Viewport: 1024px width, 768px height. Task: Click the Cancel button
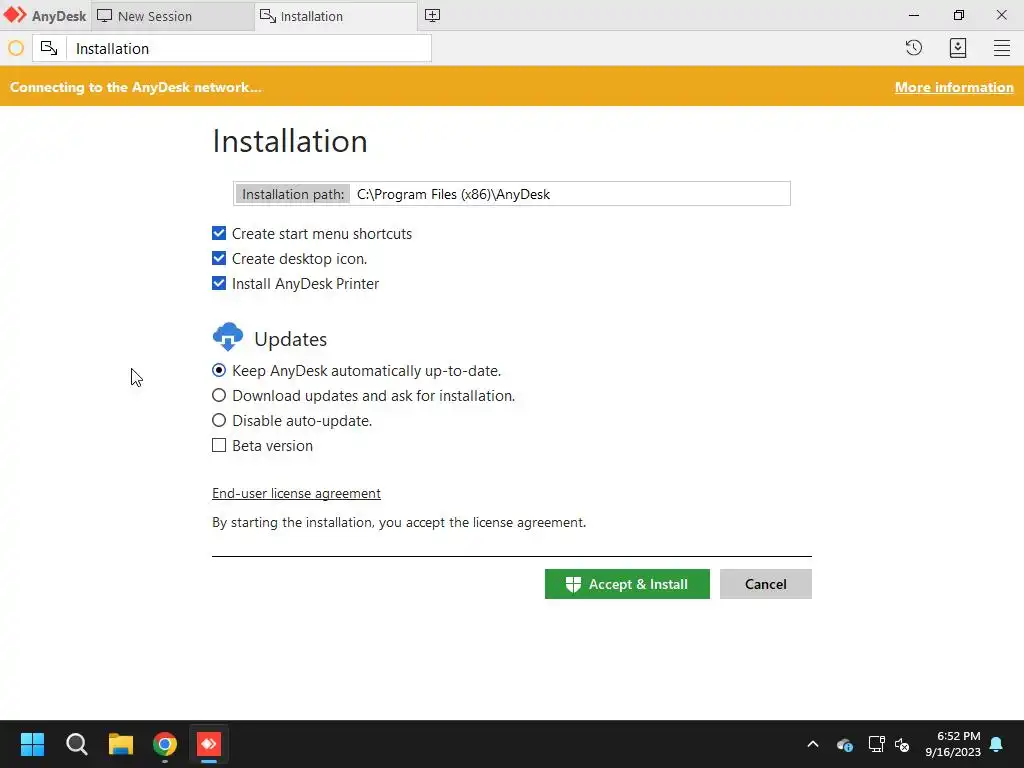pyautogui.click(x=765, y=584)
